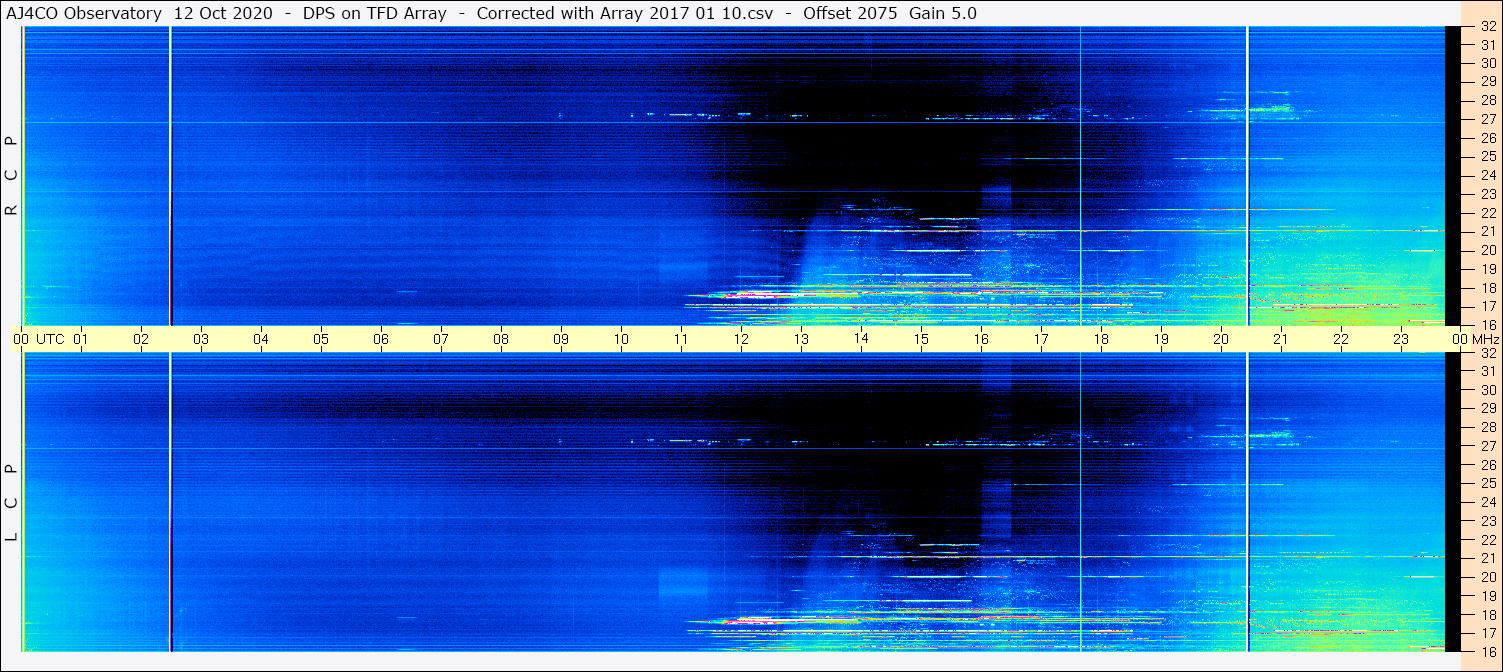Screen dimensions: 1503x672
Task: Select hour '09' on the time axis
Action: coord(561,339)
